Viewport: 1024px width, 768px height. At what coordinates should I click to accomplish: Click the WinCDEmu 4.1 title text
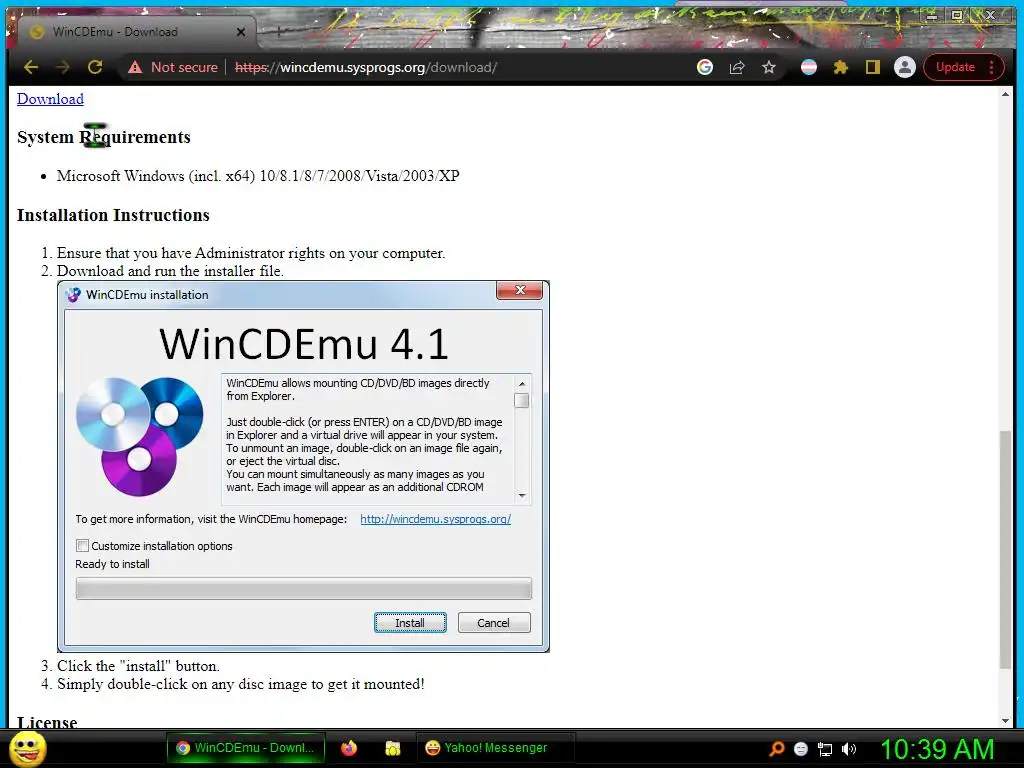pos(304,344)
